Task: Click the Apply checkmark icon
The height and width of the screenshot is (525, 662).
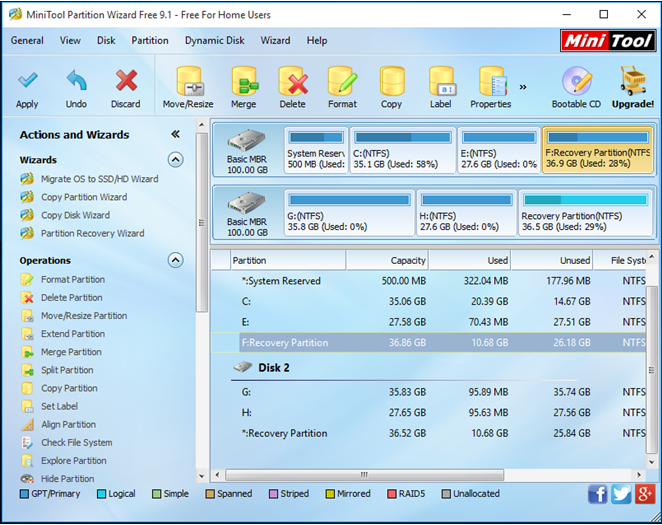Action: [x=27, y=80]
